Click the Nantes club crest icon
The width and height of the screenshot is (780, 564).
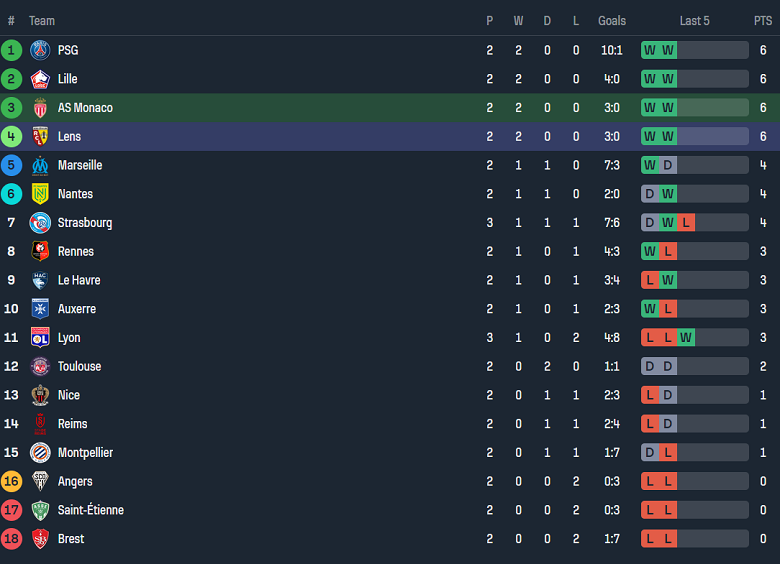40,194
